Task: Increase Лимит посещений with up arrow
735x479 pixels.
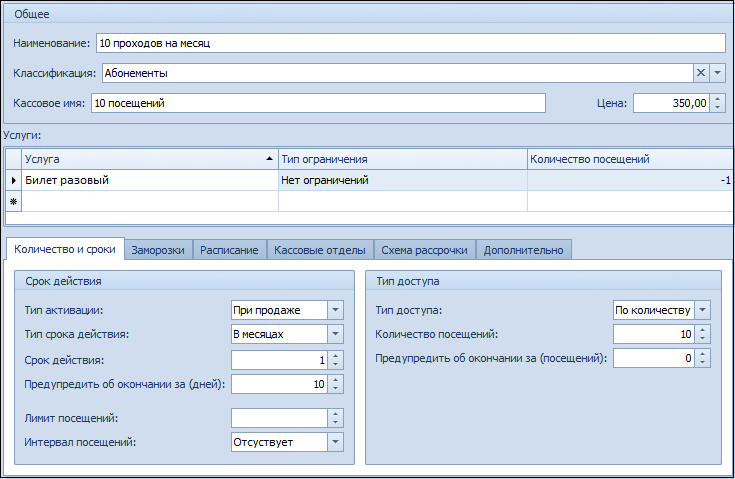Action: [x=336, y=414]
